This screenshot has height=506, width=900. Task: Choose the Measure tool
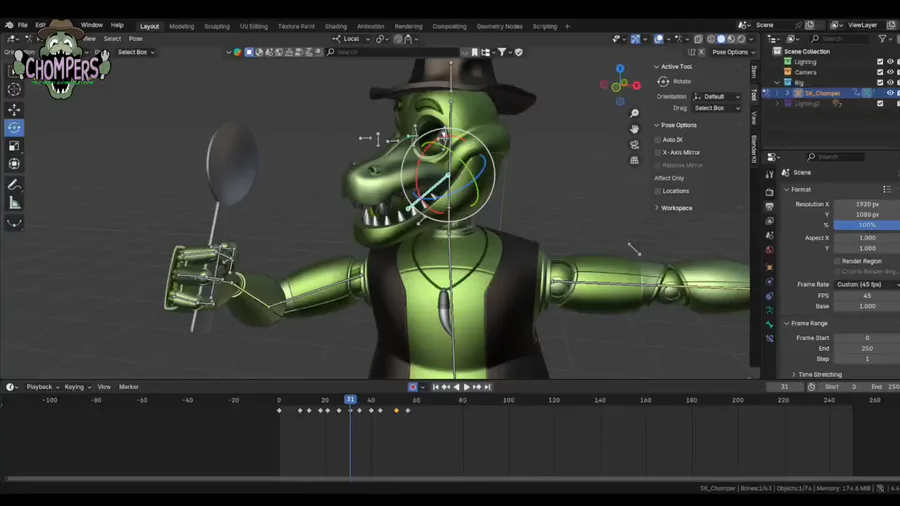14,203
